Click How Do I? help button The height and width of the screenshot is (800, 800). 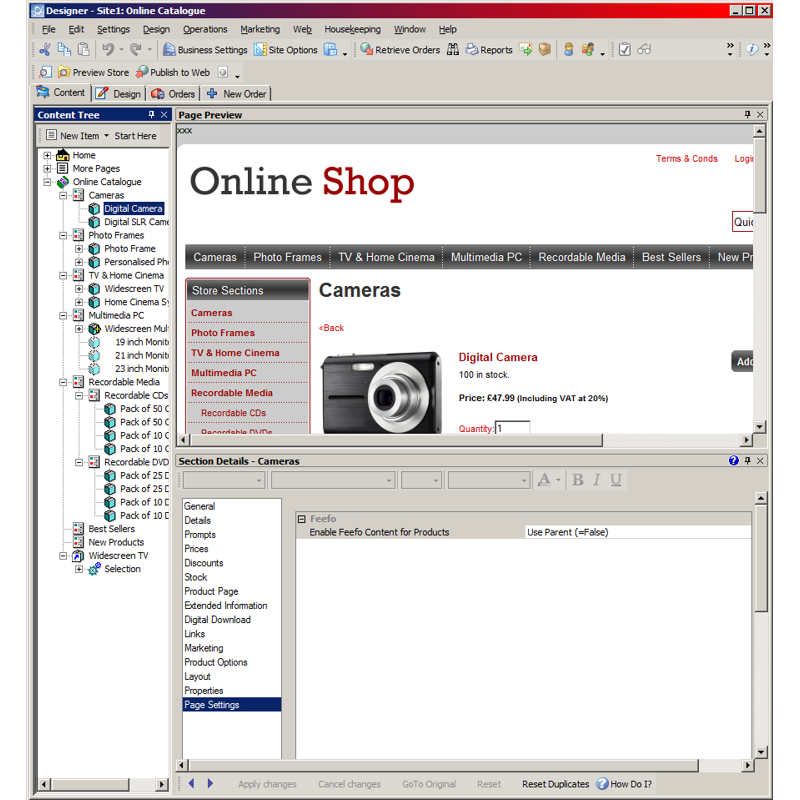coord(624,784)
